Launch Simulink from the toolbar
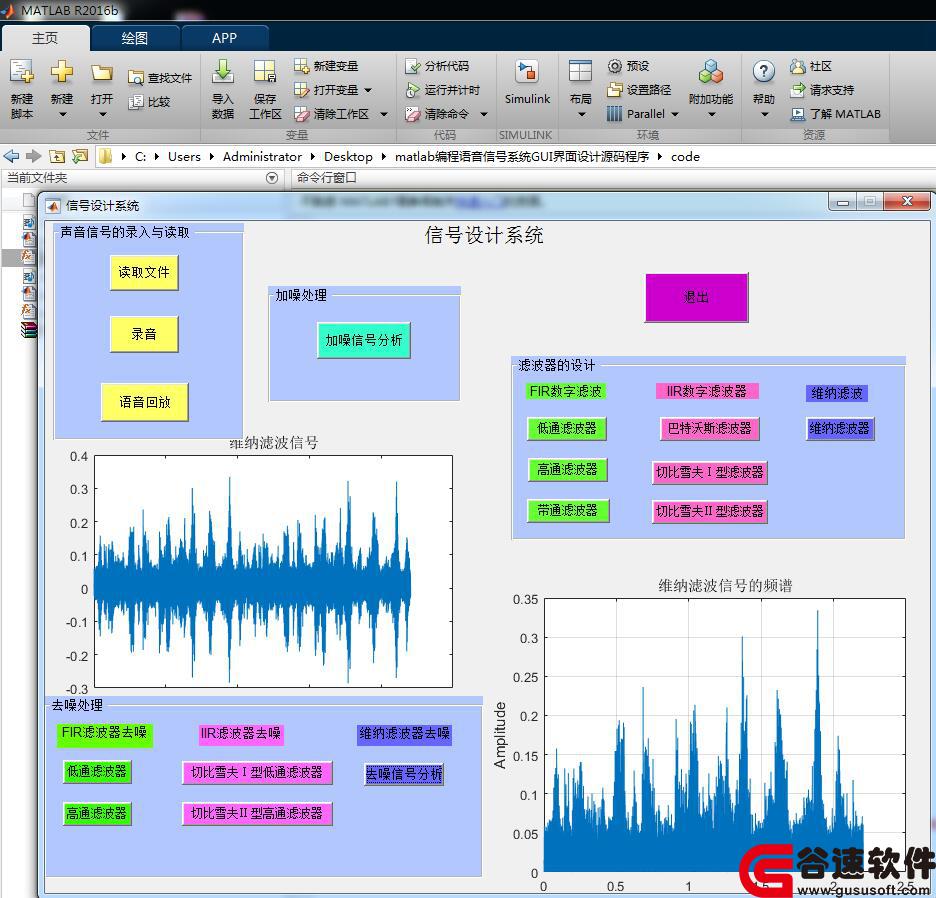Viewport: 936px width, 898px height. tap(527, 82)
